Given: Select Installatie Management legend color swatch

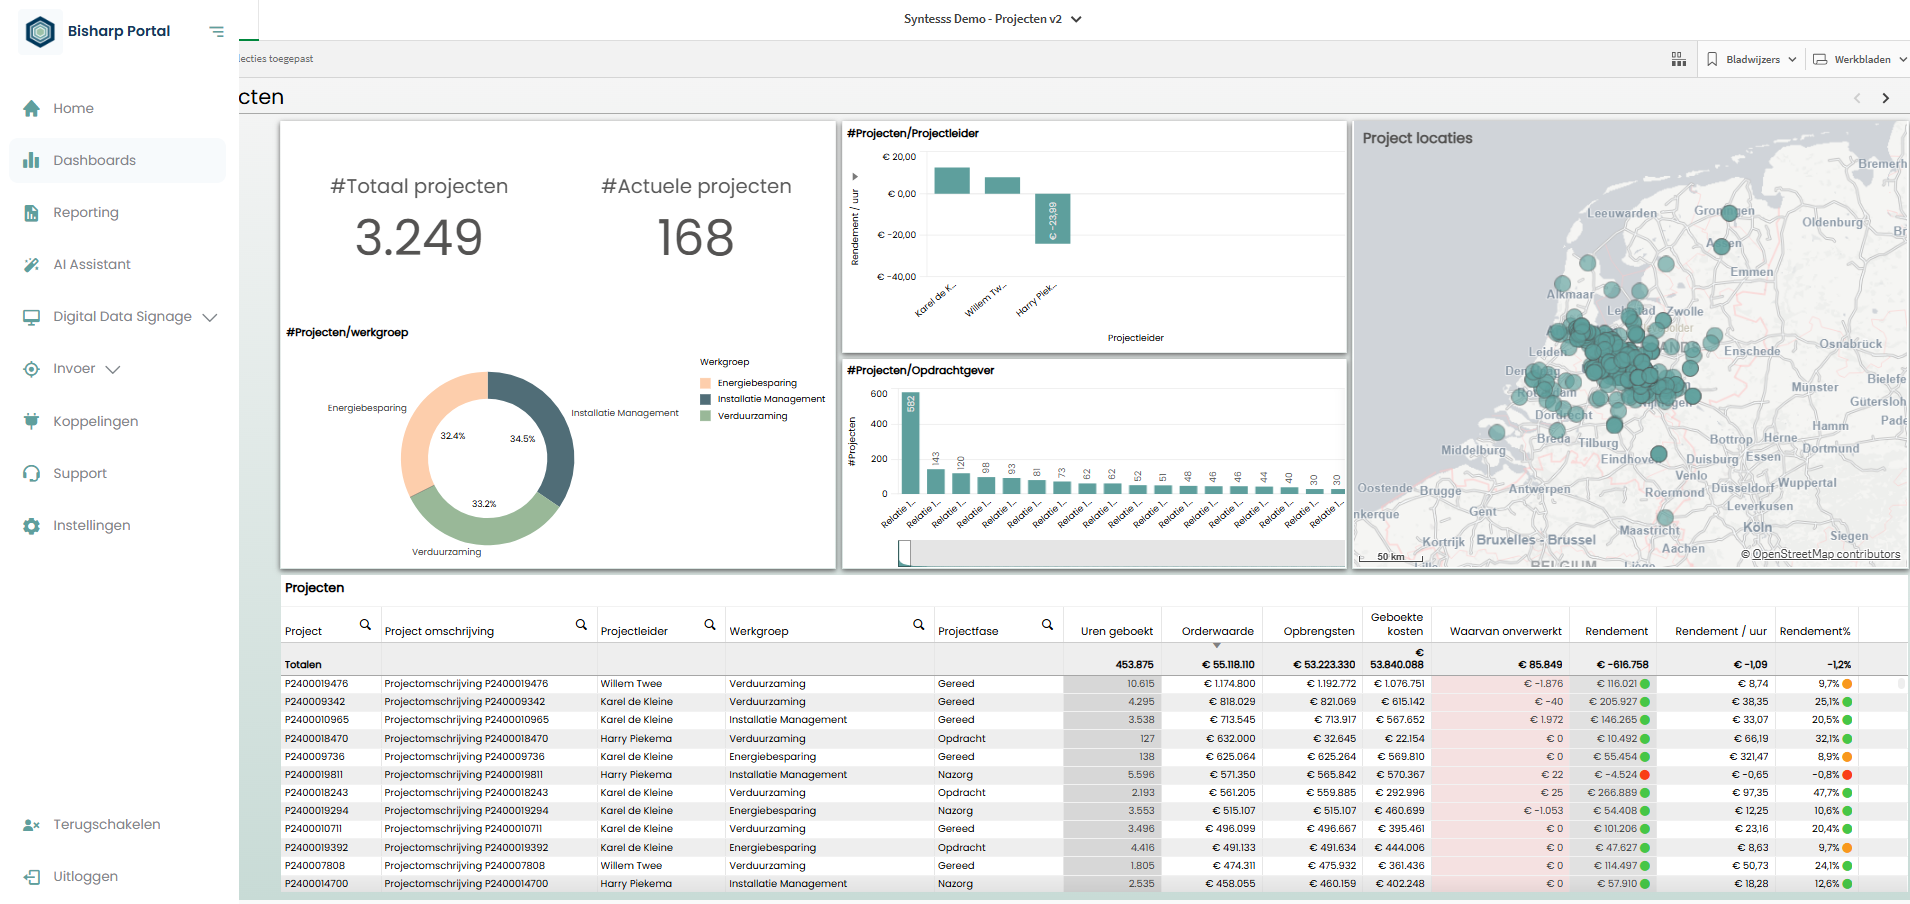Looking at the screenshot, I should click(x=705, y=399).
